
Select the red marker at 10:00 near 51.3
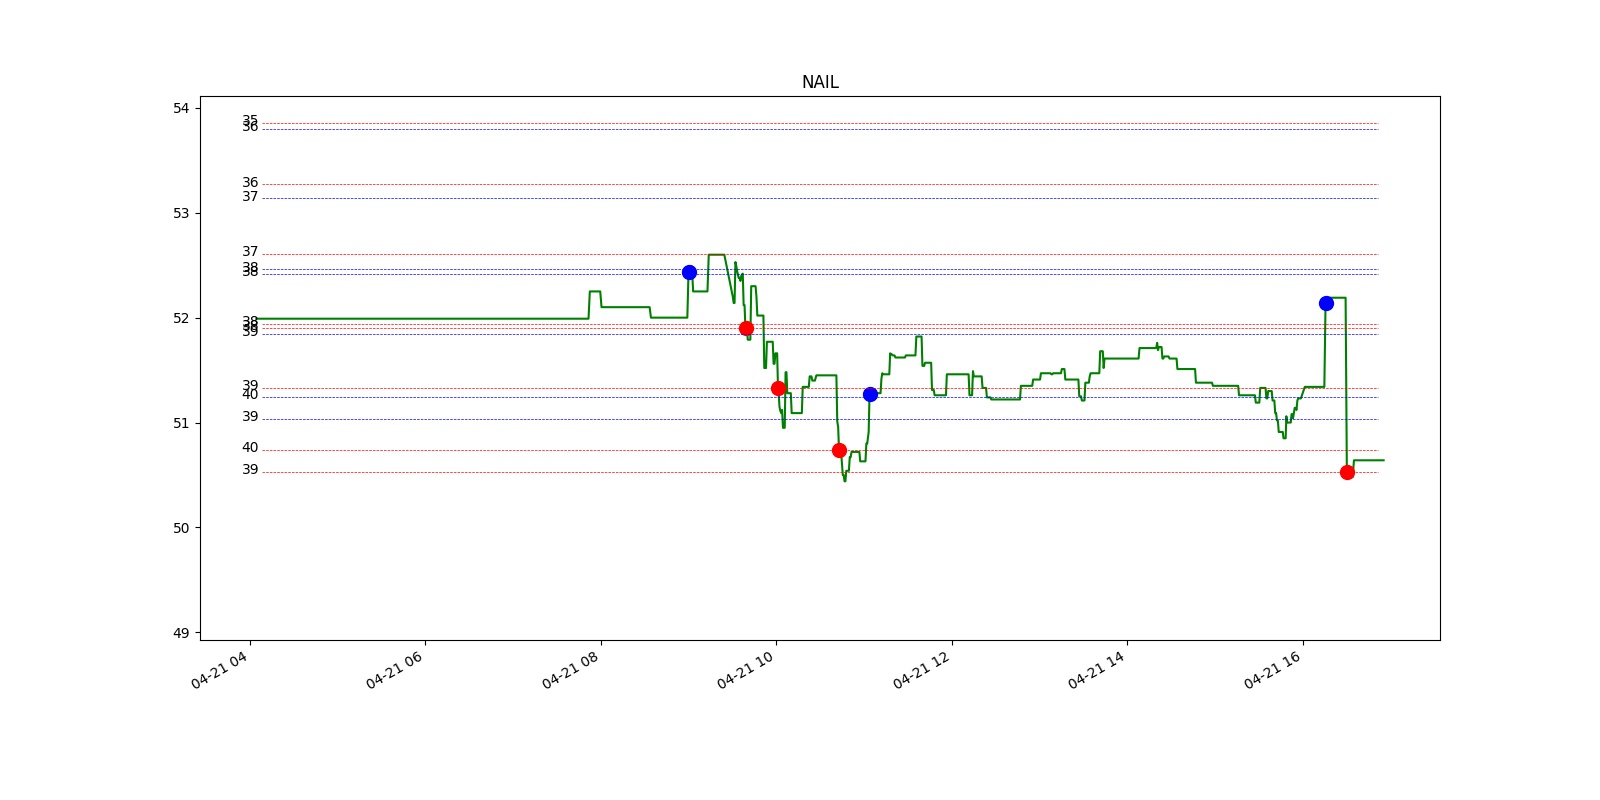[x=778, y=388]
